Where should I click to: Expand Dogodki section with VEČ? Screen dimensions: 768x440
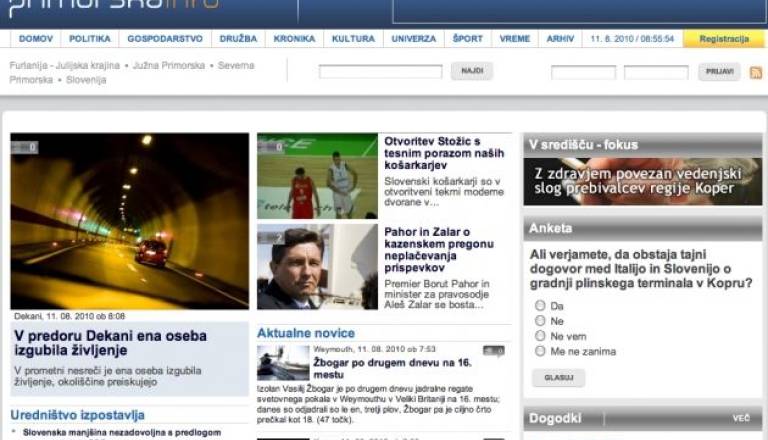coord(740,418)
